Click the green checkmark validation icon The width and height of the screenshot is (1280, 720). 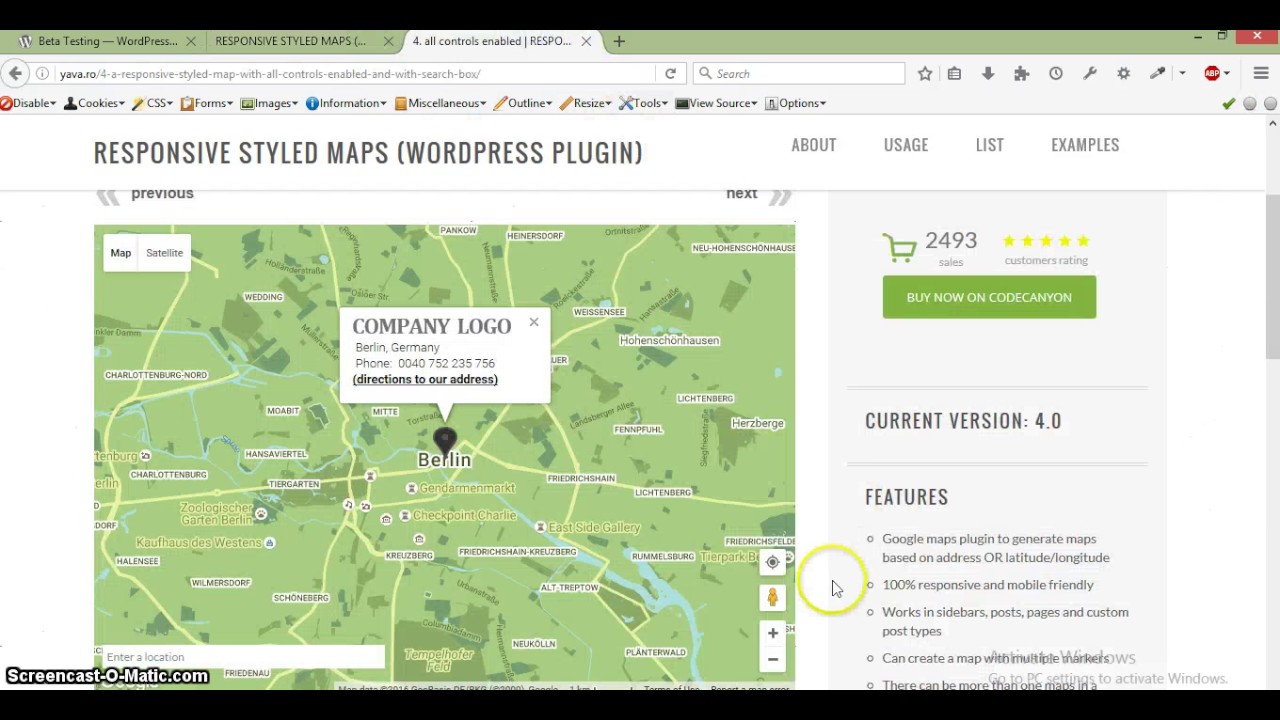pos(1228,103)
